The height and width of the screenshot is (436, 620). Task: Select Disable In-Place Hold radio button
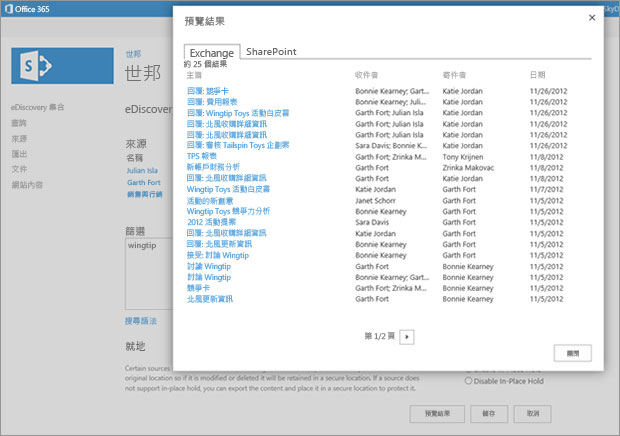pos(469,381)
